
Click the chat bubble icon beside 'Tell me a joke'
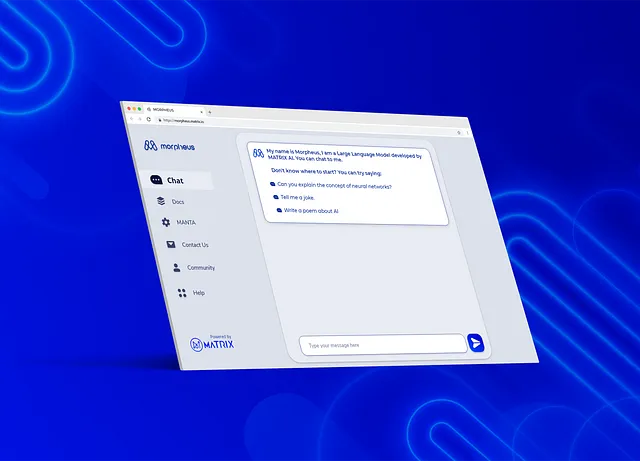tap(276, 197)
